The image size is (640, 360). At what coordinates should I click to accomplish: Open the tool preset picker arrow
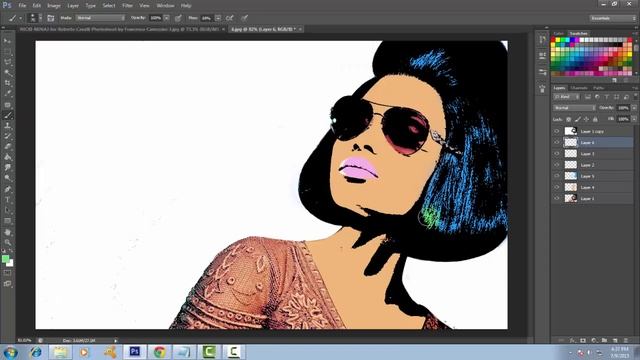pos(20,18)
